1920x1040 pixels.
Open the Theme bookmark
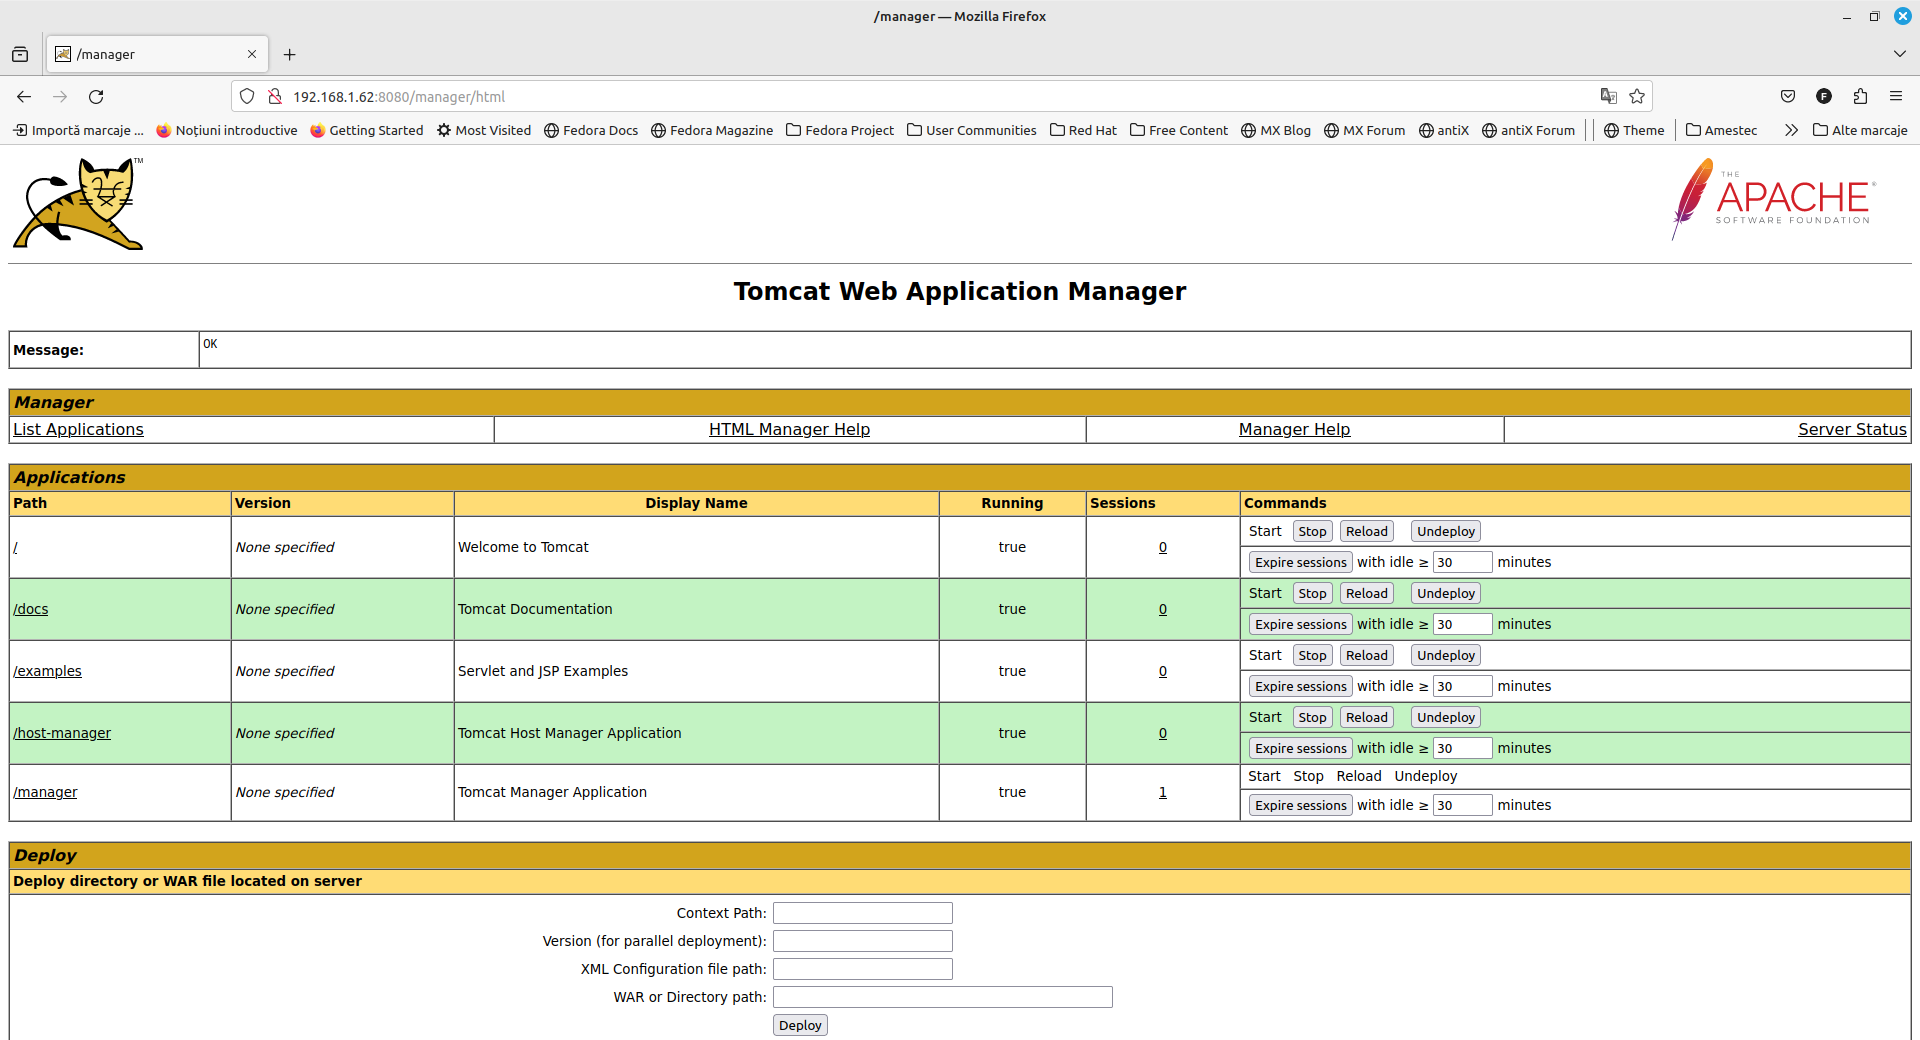point(1634,130)
